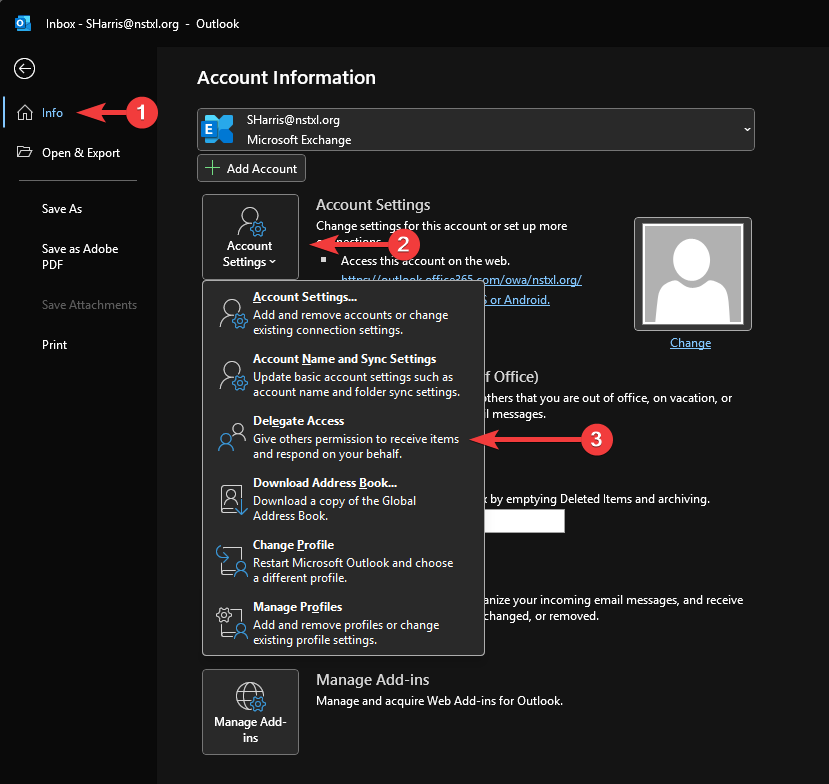The width and height of the screenshot is (829, 784).
Task: Select Account Name and Sync Settings
Action: tap(344, 375)
